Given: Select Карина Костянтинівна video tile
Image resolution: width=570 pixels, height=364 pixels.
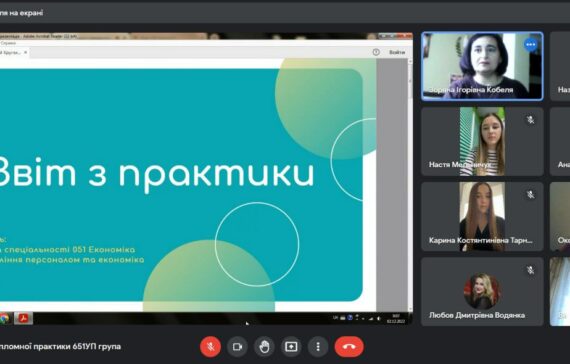Looking at the screenshot, I should click(x=482, y=217).
